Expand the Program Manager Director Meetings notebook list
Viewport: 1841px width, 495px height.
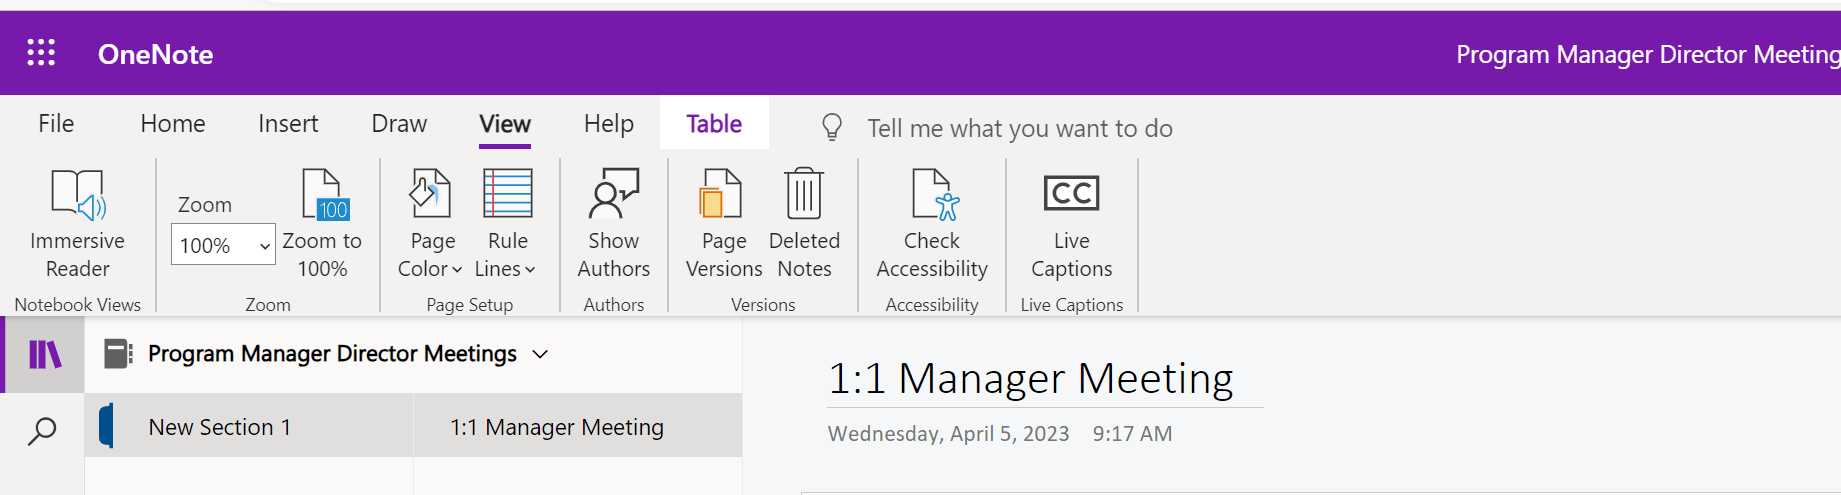tap(540, 354)
